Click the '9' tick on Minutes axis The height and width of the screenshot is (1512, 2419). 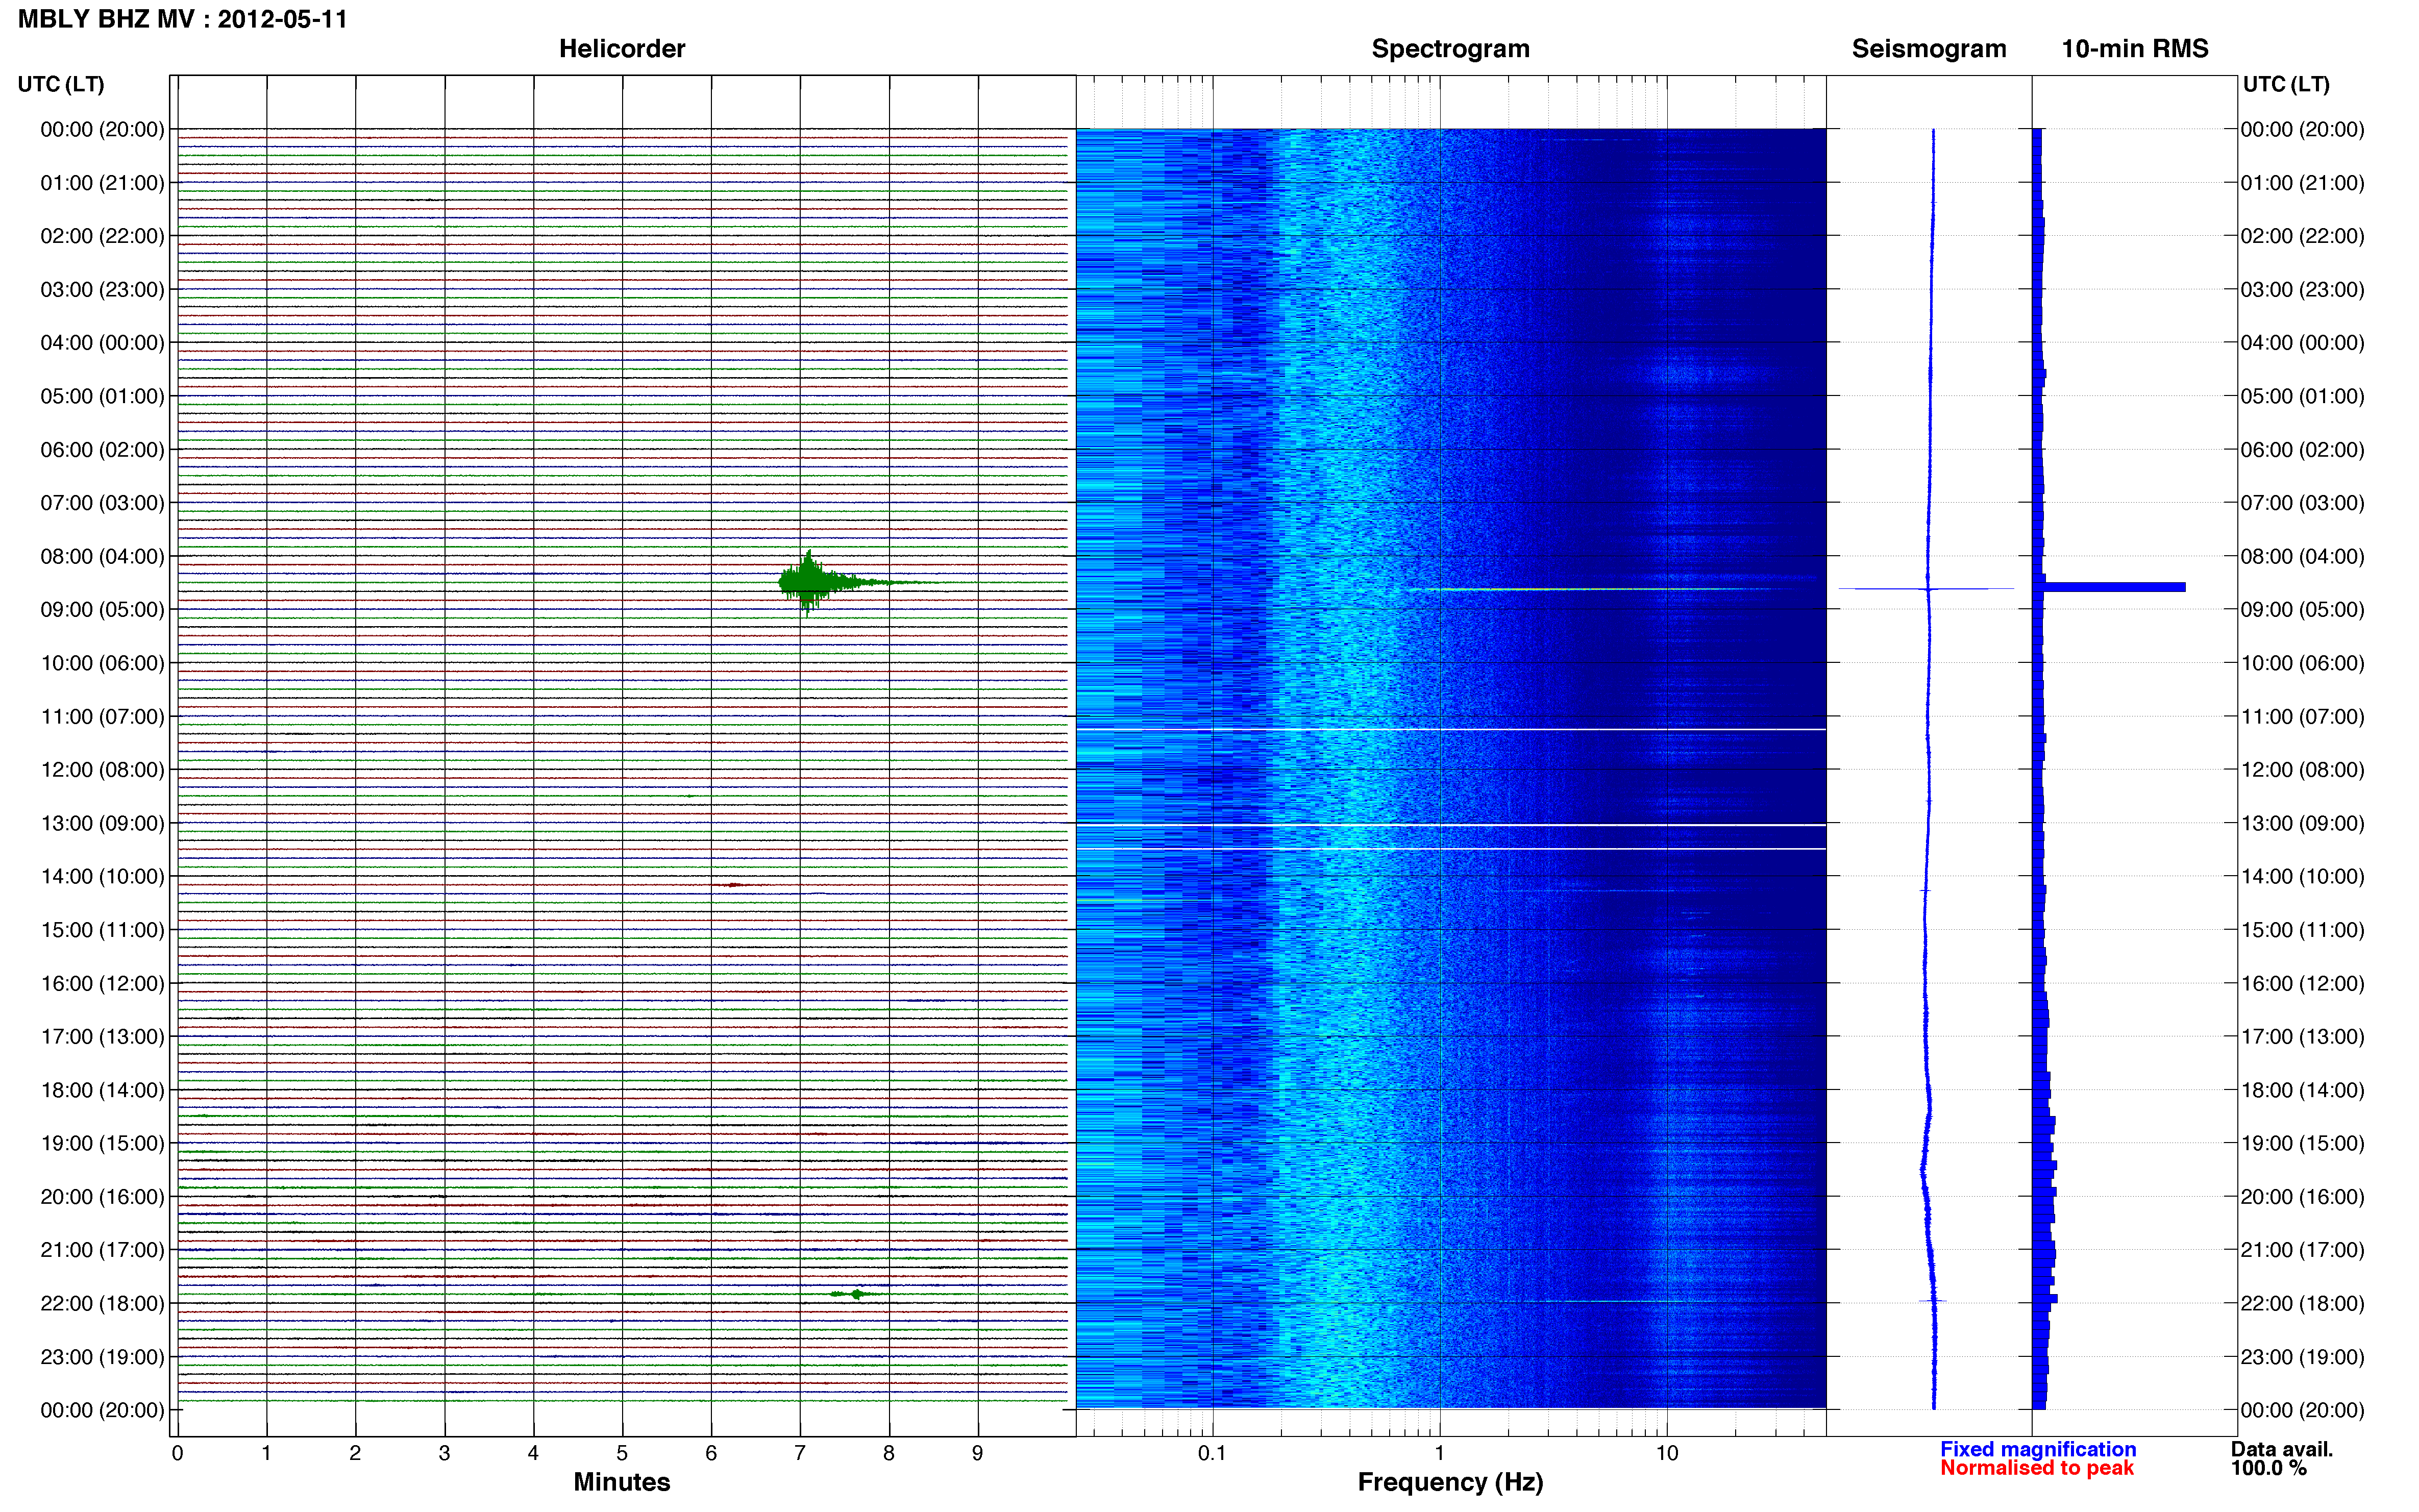click(x=978, y=1454)
